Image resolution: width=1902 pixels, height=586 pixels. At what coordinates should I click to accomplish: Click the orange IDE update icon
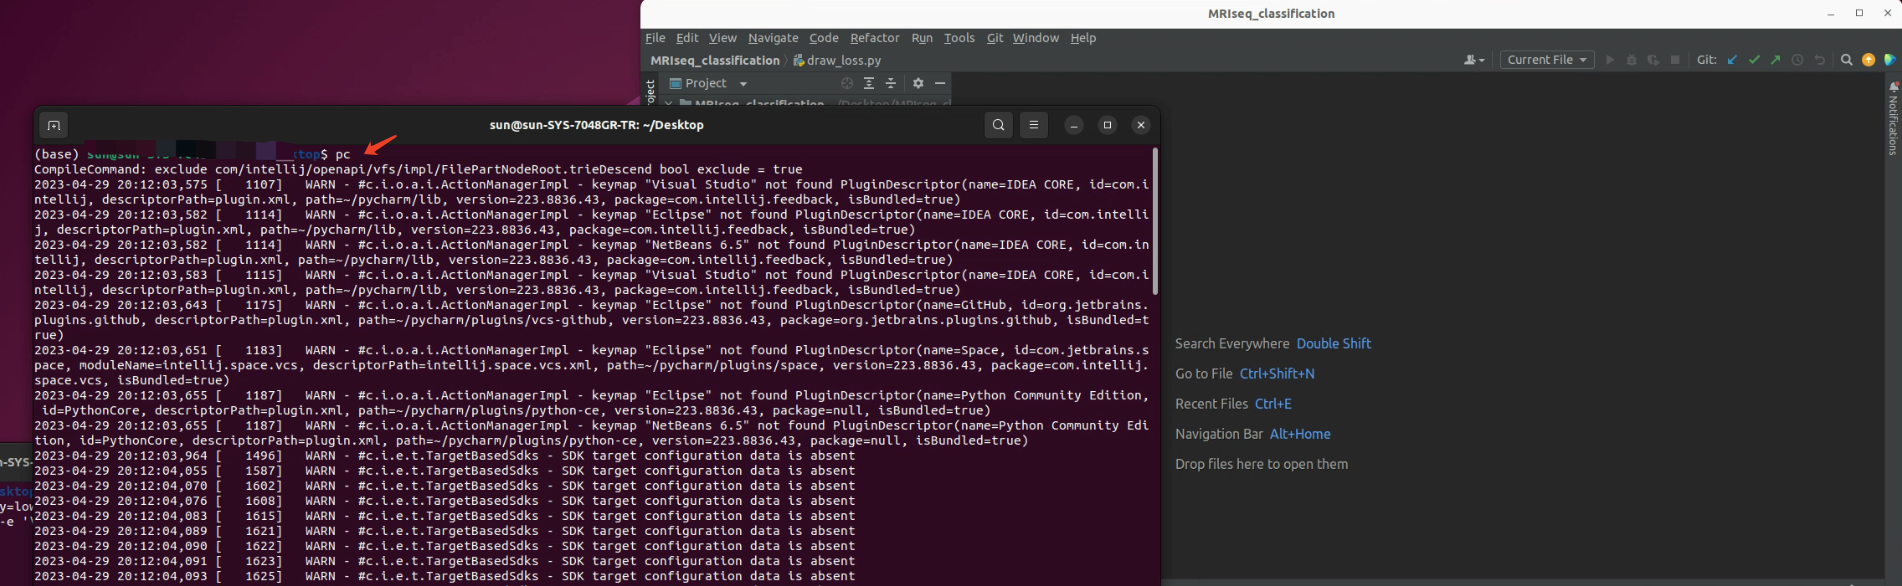tap(1868, 60)
